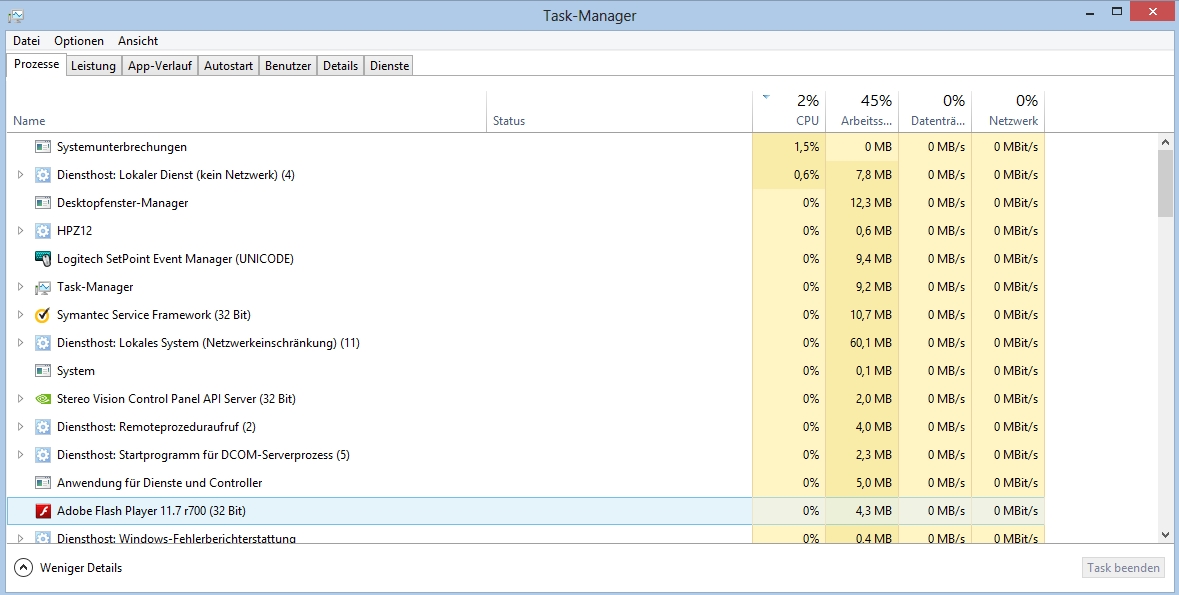
Task: Sort by the Netzwerk column header
Action: pyautogui.click(x=1008, y=111)
